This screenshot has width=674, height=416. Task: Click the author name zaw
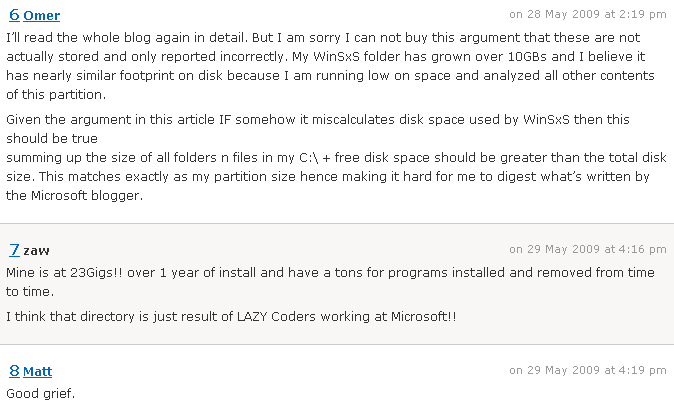(x=37, y=251)
